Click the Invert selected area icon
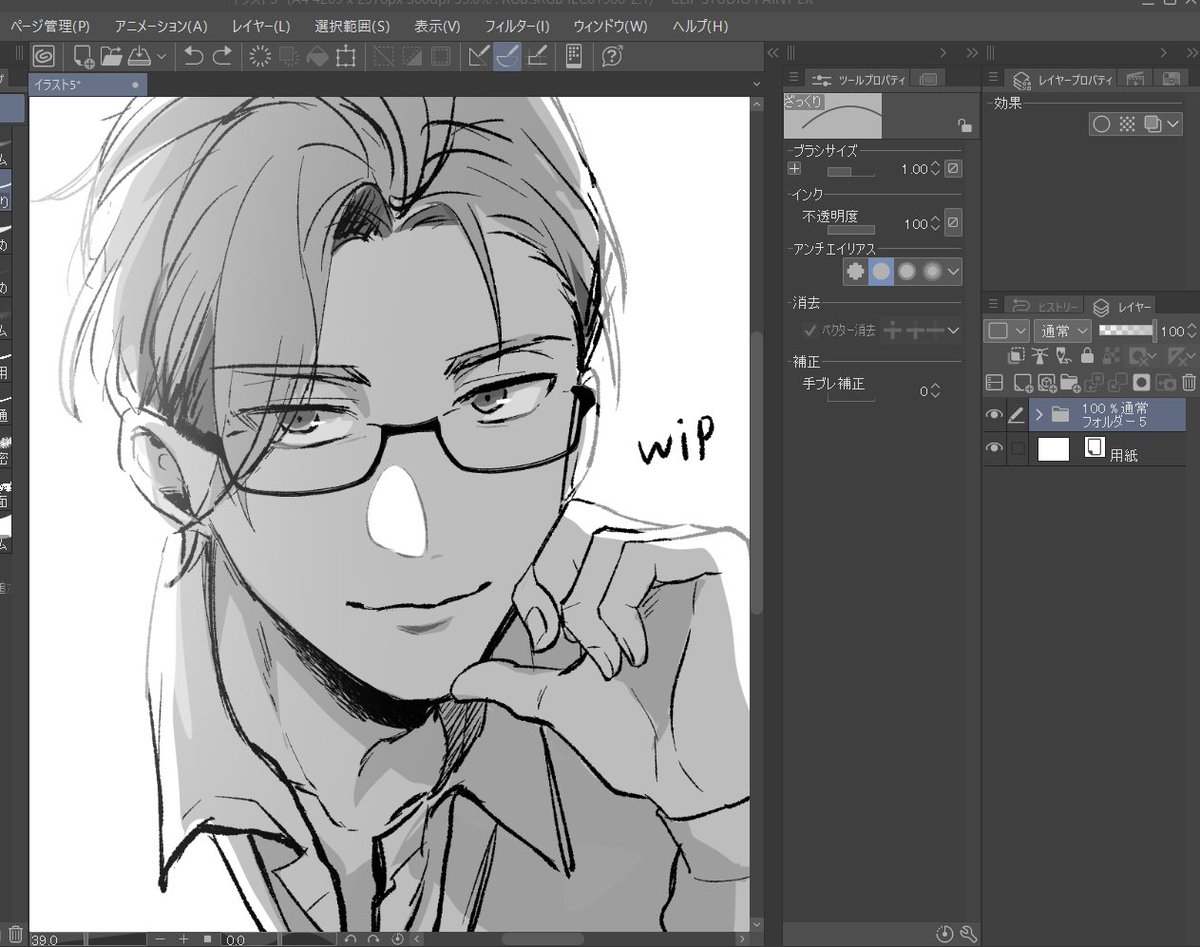Screen dimensions: 1200x947 tap(411, 56)
